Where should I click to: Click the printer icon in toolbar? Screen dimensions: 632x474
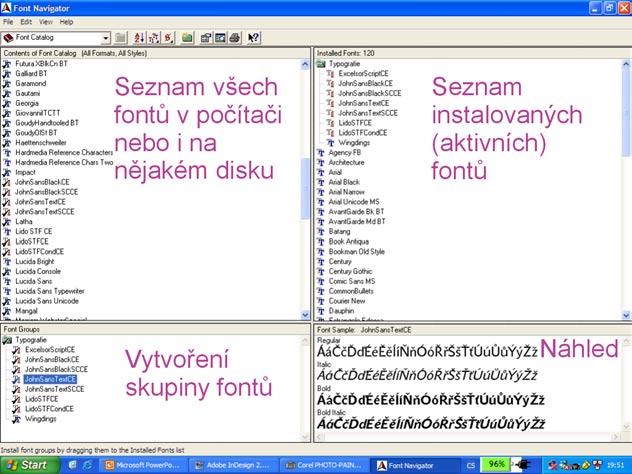coord(235,38)
